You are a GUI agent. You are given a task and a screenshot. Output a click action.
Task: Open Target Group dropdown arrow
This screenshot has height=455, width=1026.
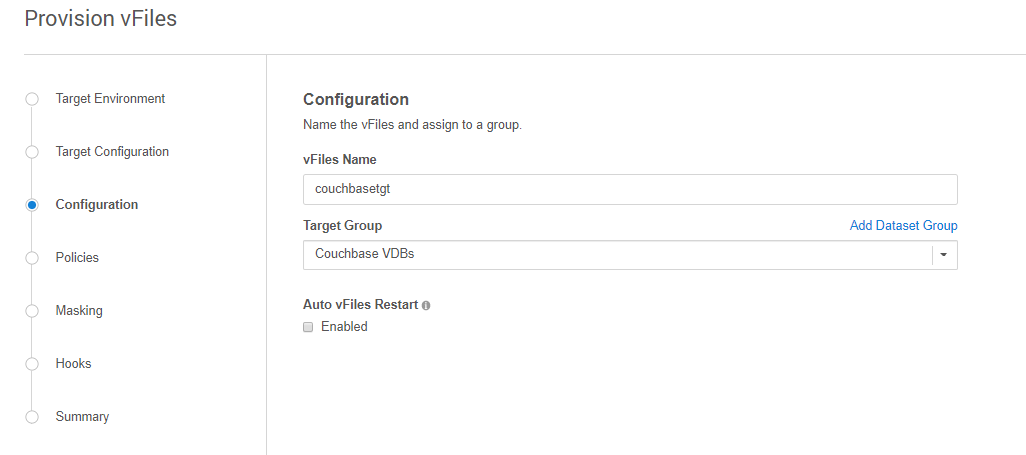943,255
